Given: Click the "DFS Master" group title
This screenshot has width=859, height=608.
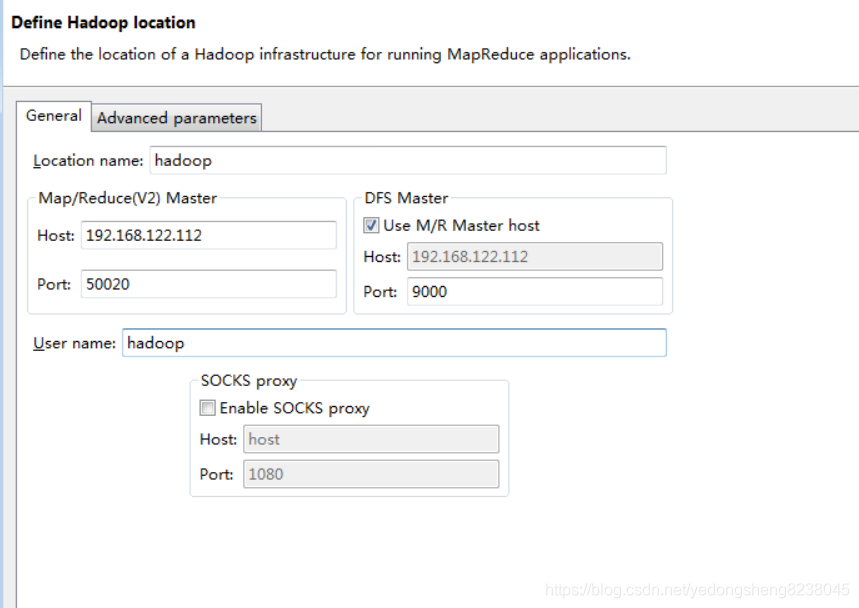Looking at the screenshot, I should pyautogui.click(x=406, y=198).
